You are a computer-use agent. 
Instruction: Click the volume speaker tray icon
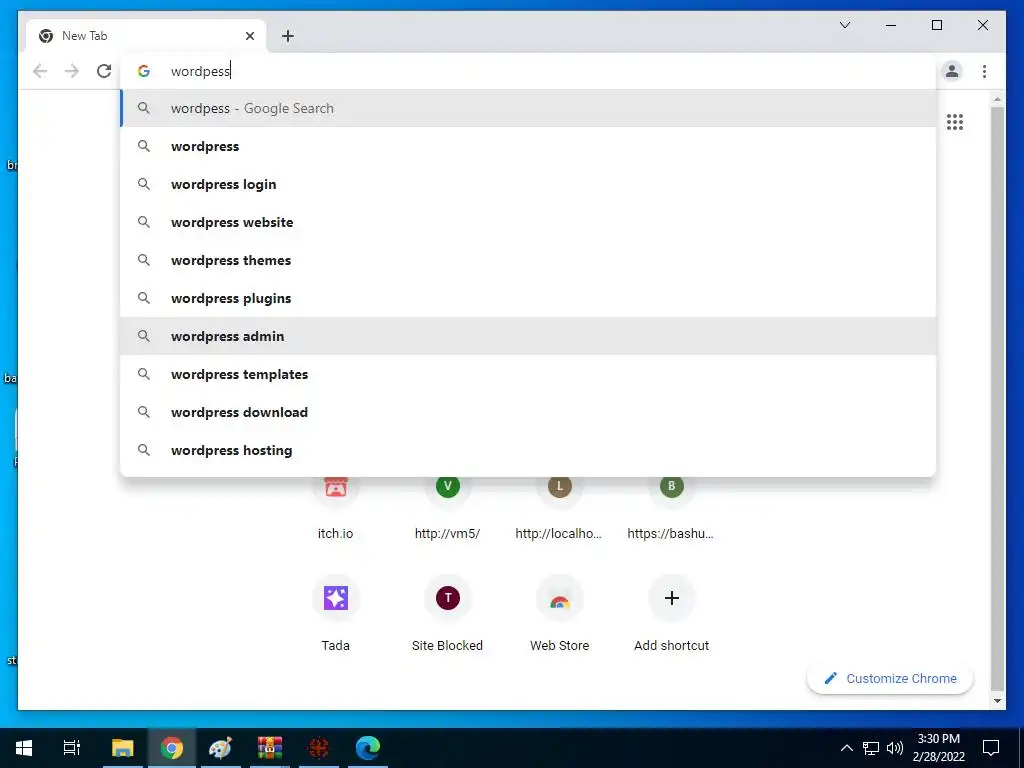[895, 748]
